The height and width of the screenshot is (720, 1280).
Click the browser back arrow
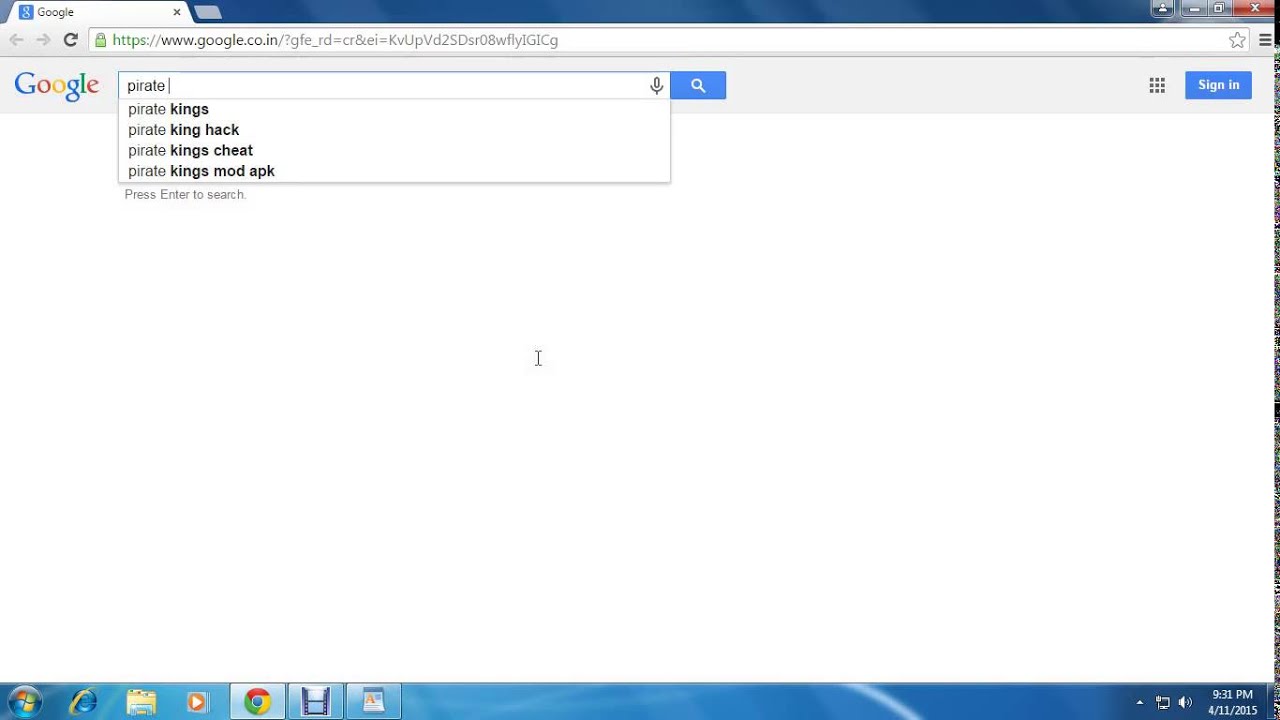pyautogui.click(x=16, y=40)
